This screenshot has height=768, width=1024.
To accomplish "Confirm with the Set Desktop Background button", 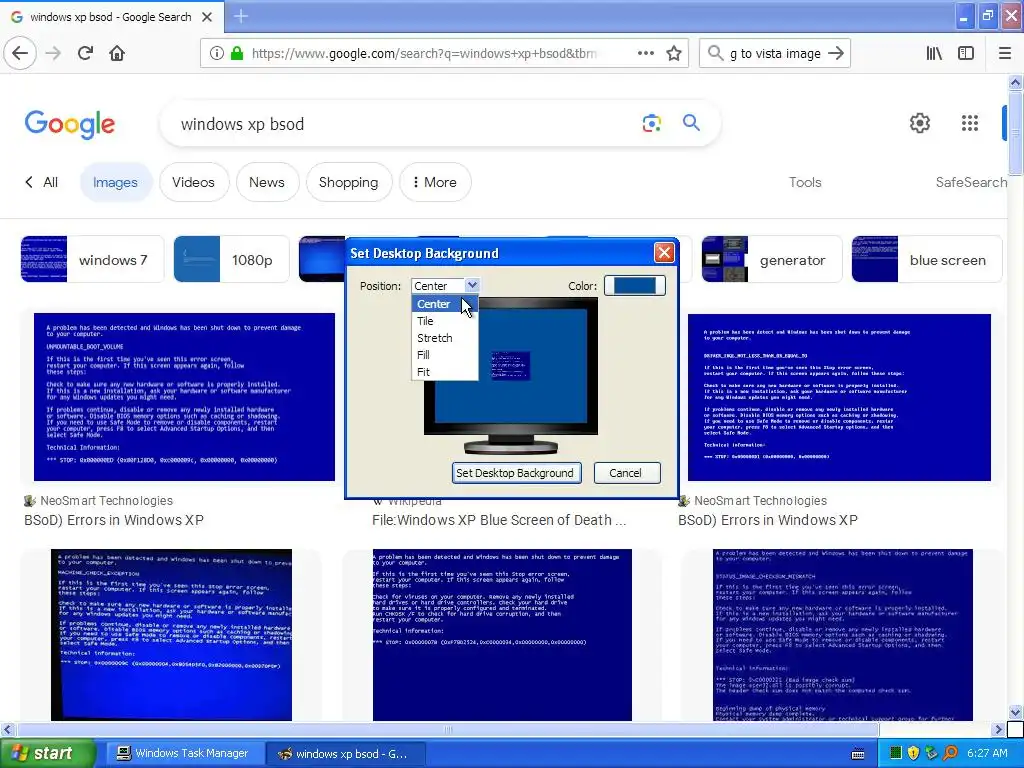I will click(x=517, y=473).
